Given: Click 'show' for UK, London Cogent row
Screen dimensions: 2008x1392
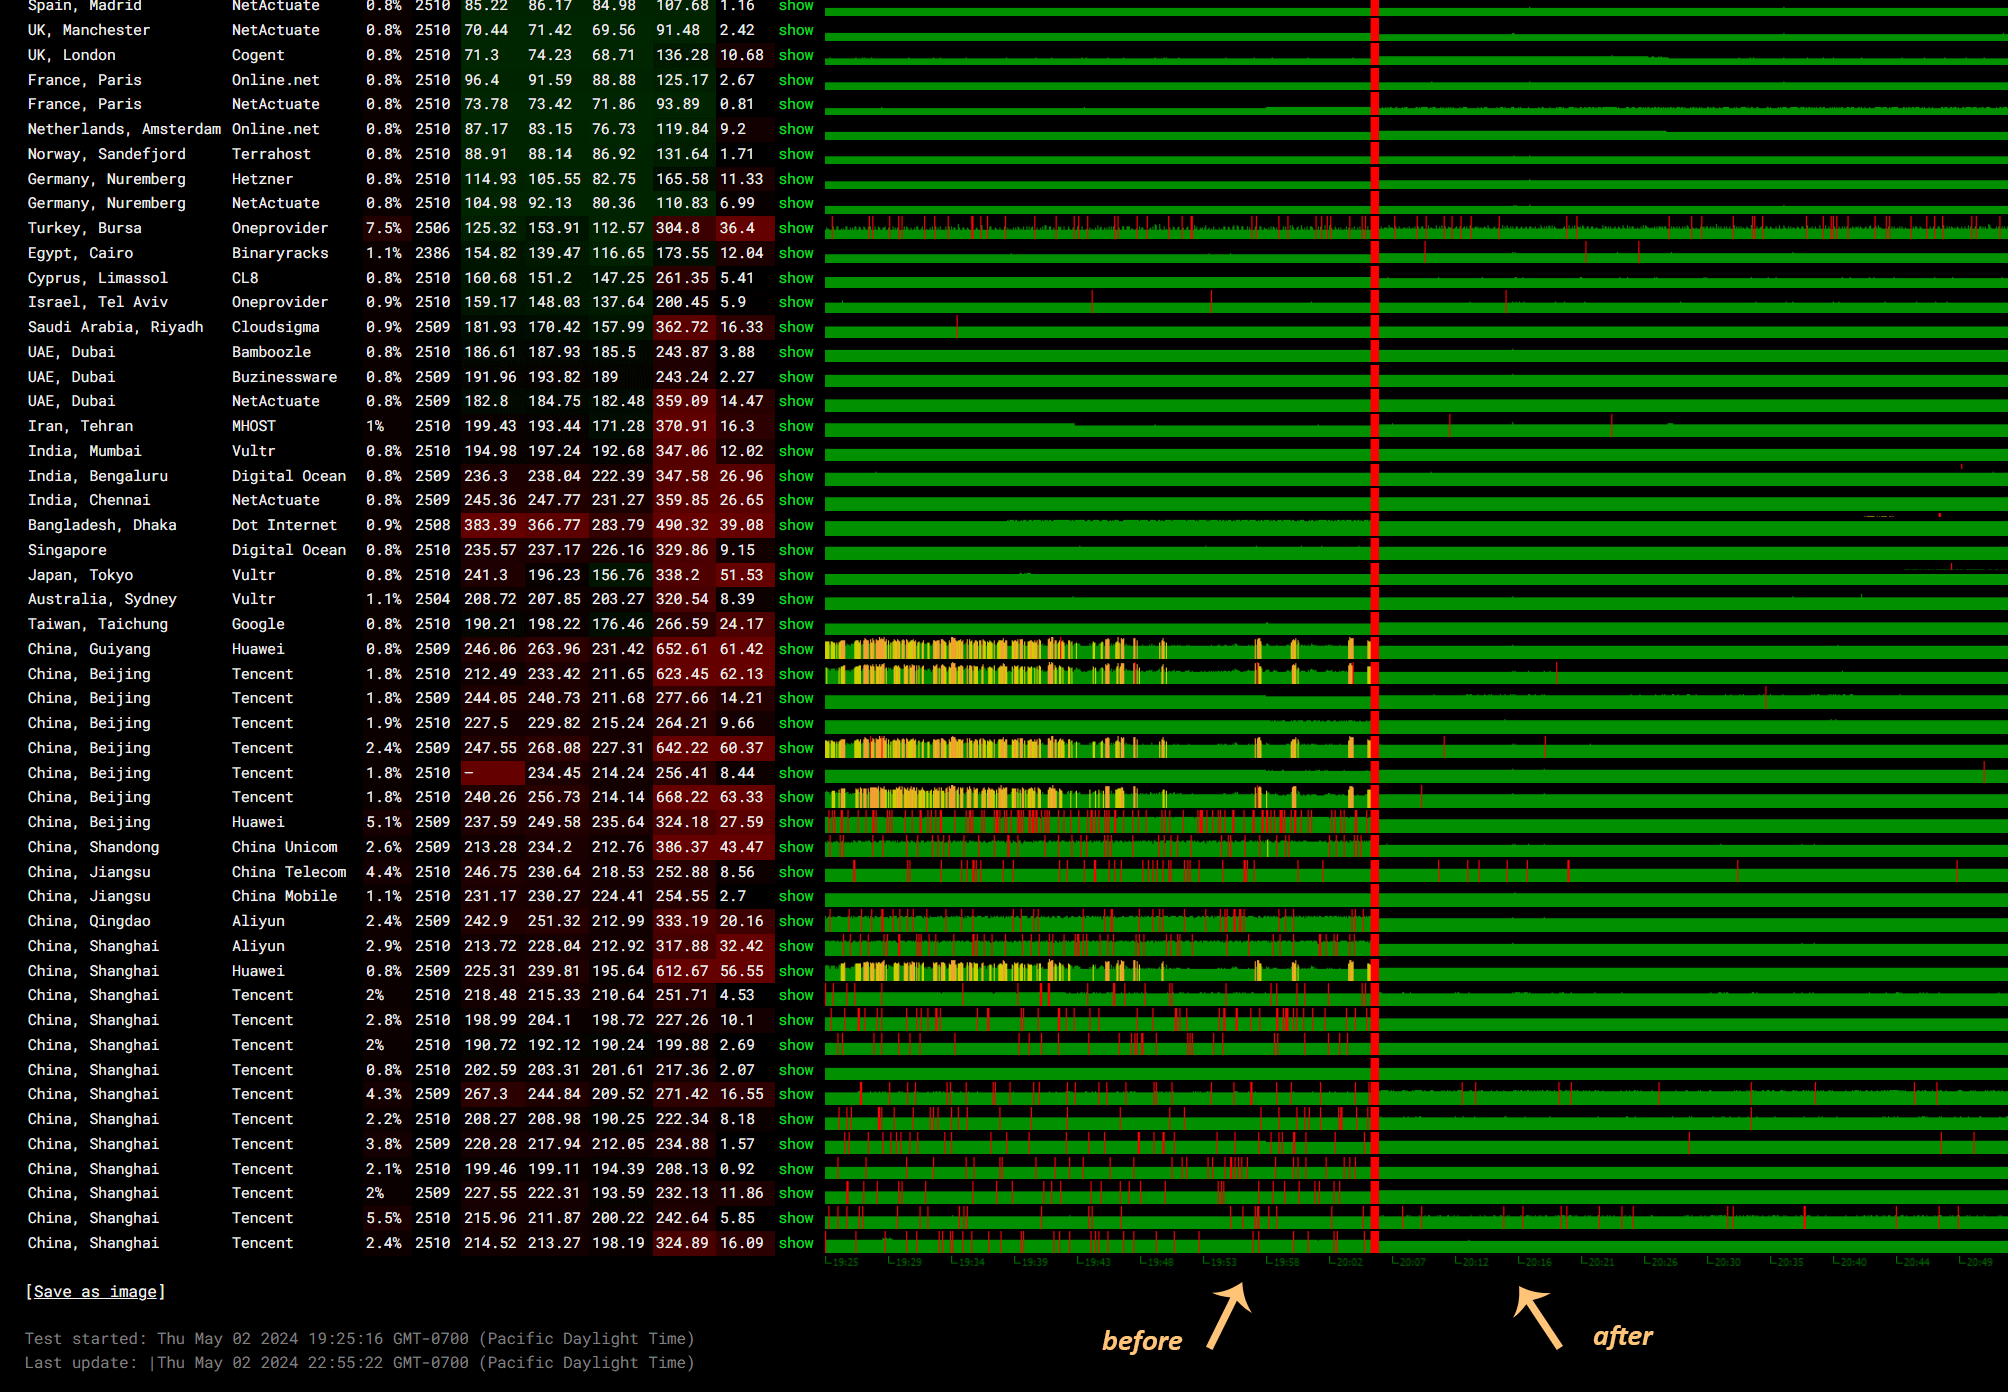Looking at the screenshot, I should 796,55.
